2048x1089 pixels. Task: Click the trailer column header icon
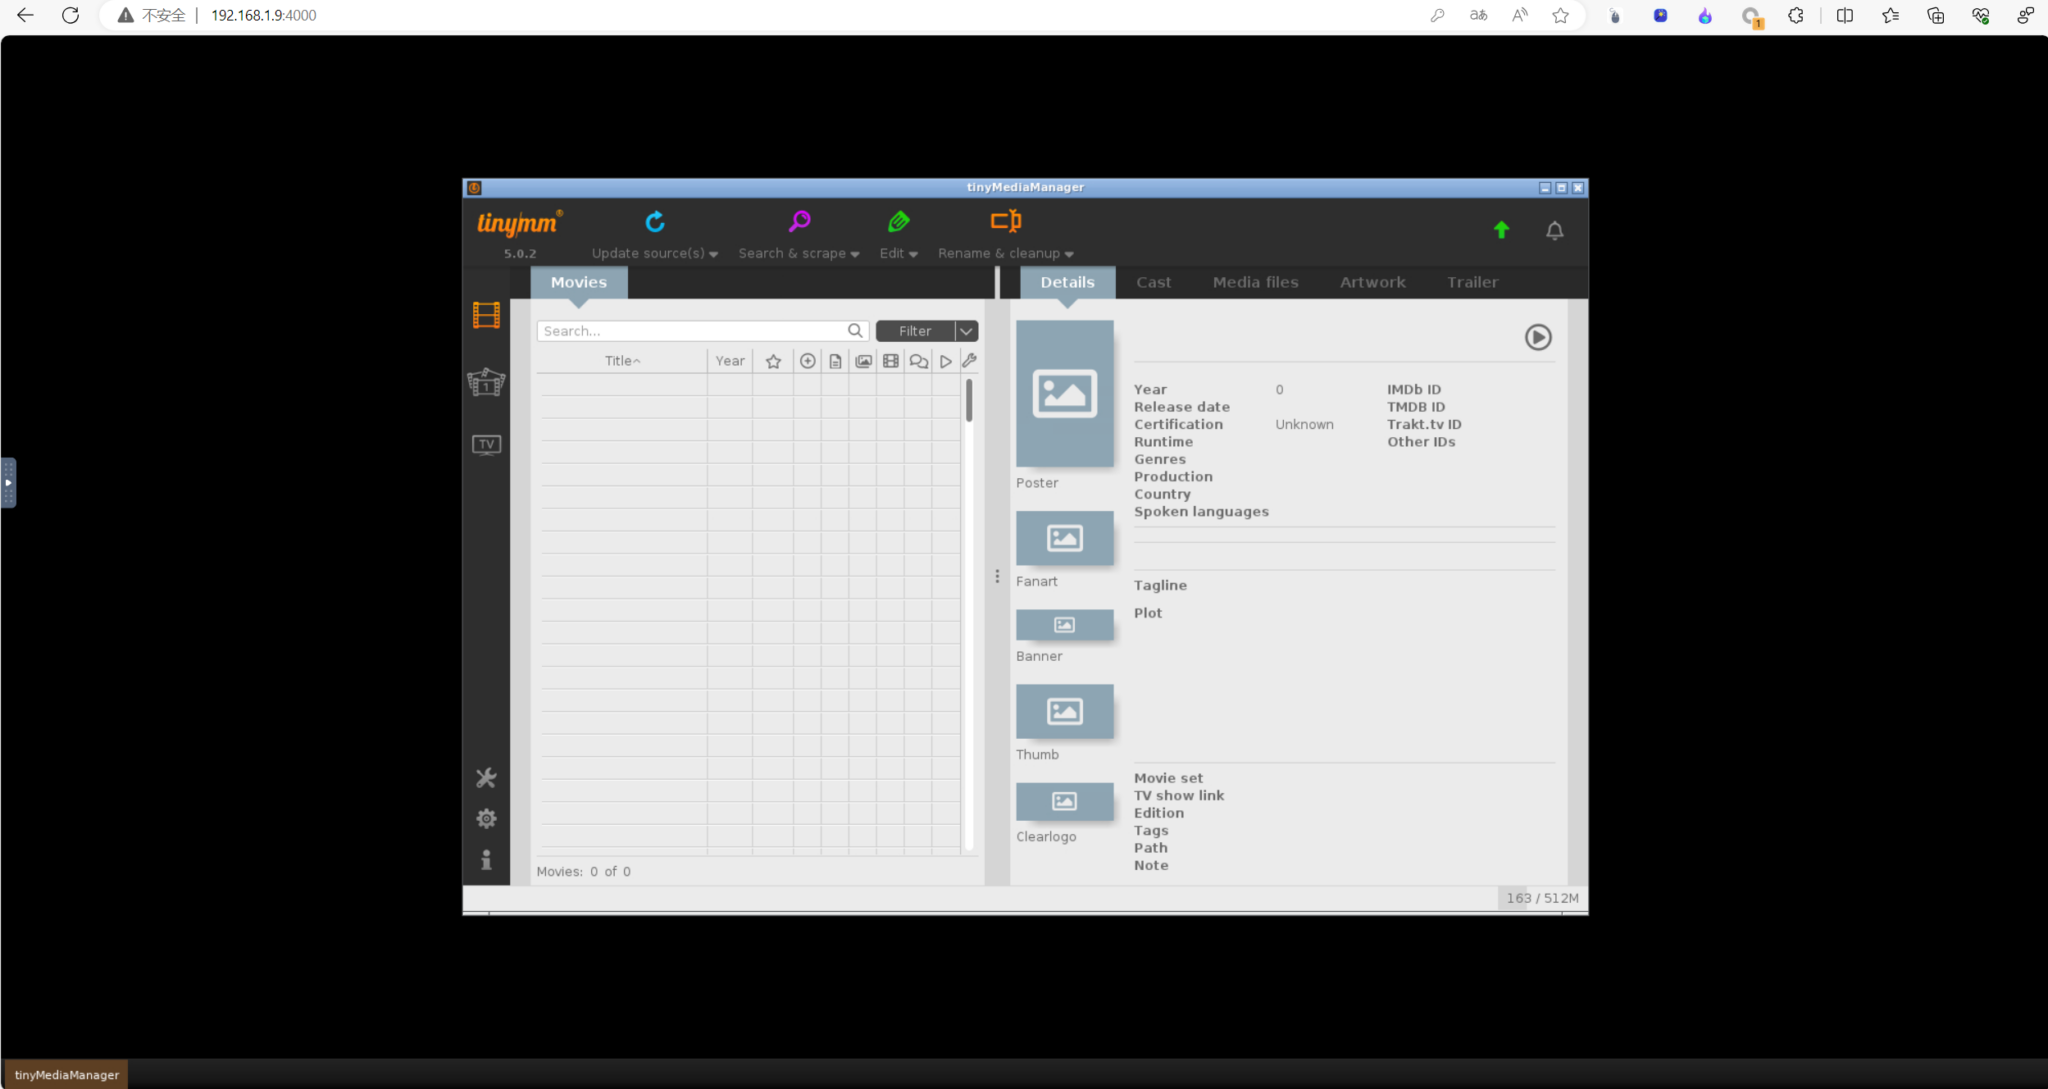(945, 361)
